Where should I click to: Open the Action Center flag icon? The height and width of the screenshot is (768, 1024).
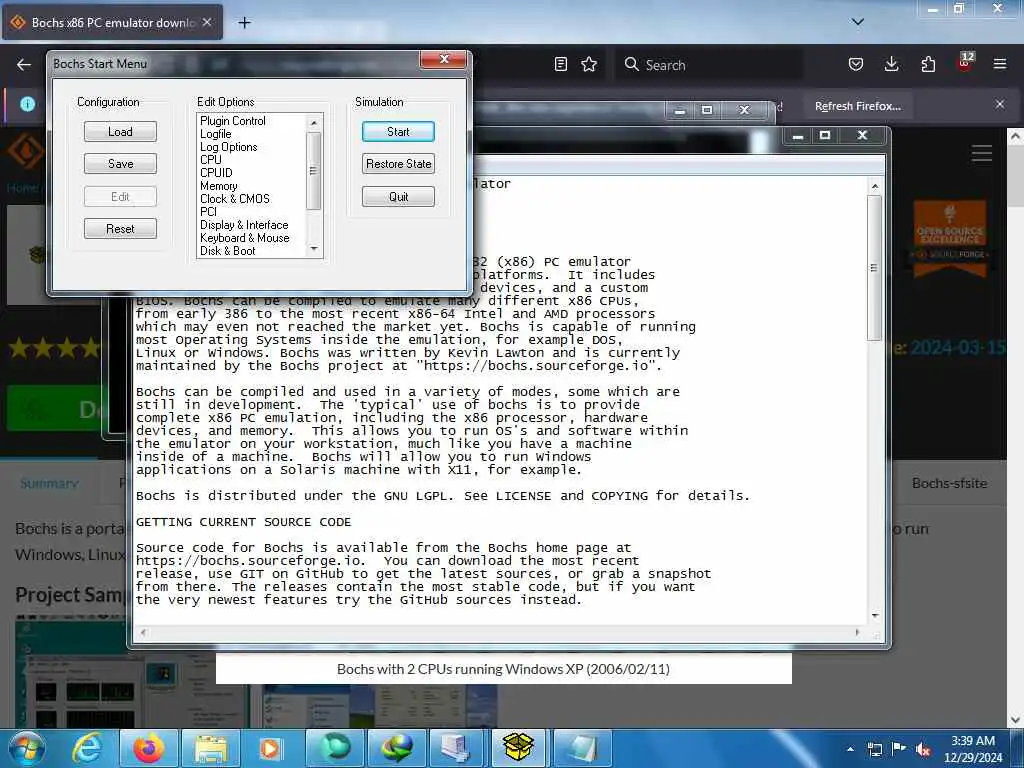899,749
